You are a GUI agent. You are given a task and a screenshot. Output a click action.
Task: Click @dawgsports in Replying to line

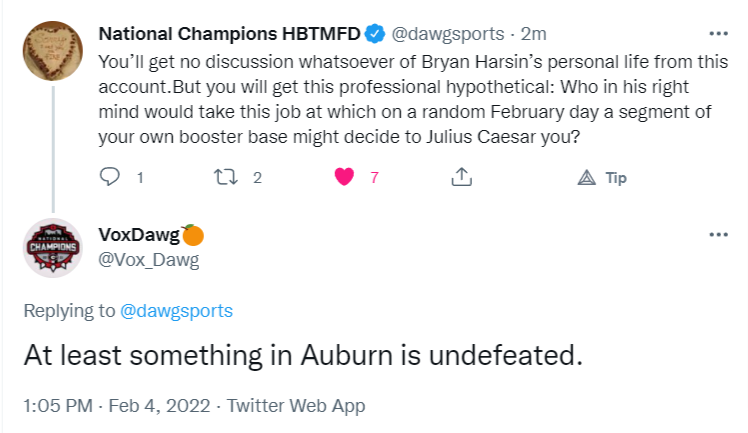pyautogui.click(x=176, y=311)
